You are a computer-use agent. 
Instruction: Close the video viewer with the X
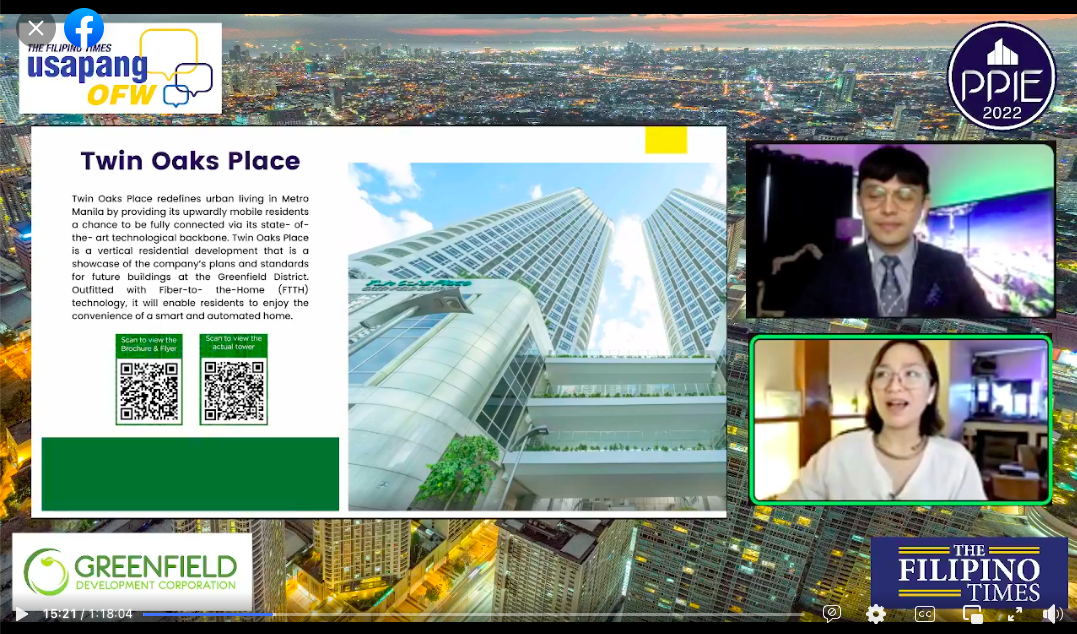(x=36, y=28)
